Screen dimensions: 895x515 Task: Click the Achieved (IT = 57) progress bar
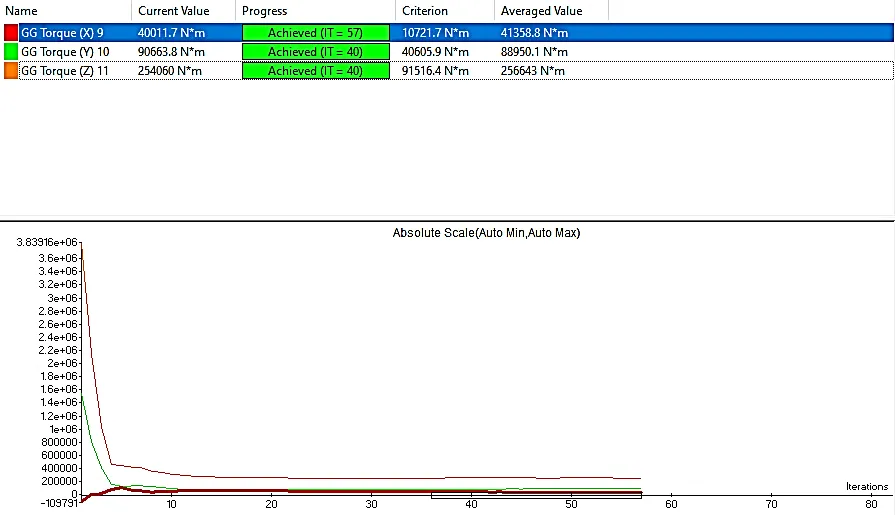click(315, 33)
